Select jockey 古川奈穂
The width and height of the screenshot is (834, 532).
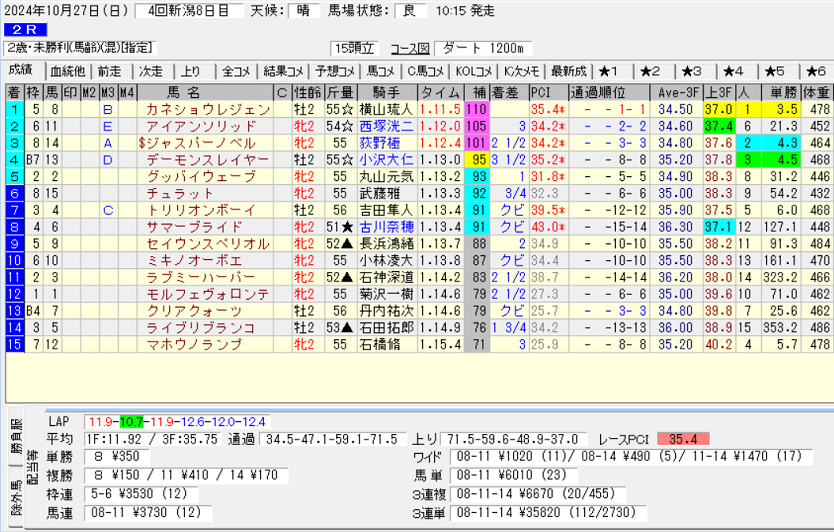(x=385, y=228)
